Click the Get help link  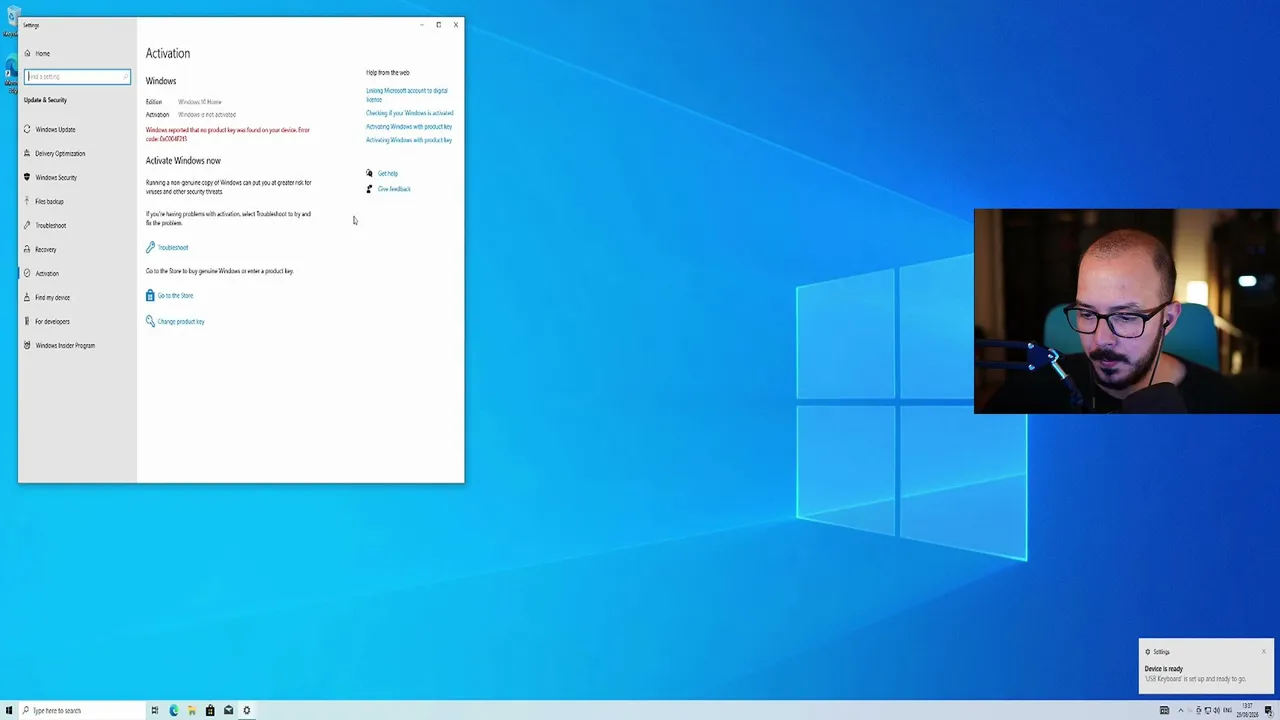(x=388, y=173)
